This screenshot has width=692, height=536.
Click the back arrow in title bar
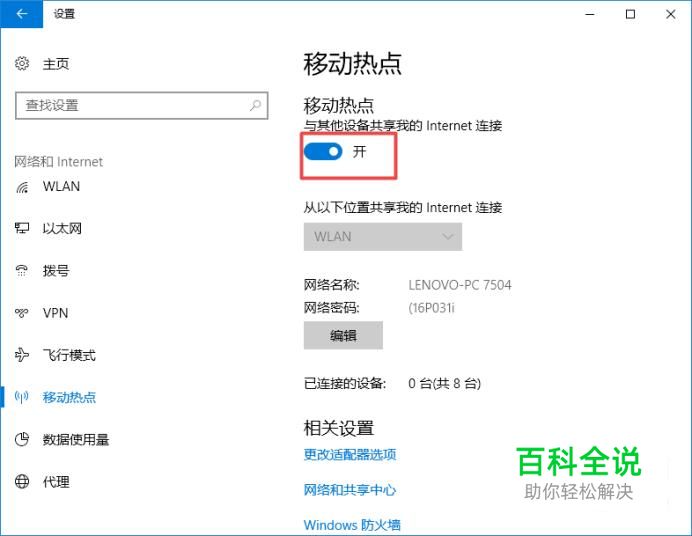21,14
